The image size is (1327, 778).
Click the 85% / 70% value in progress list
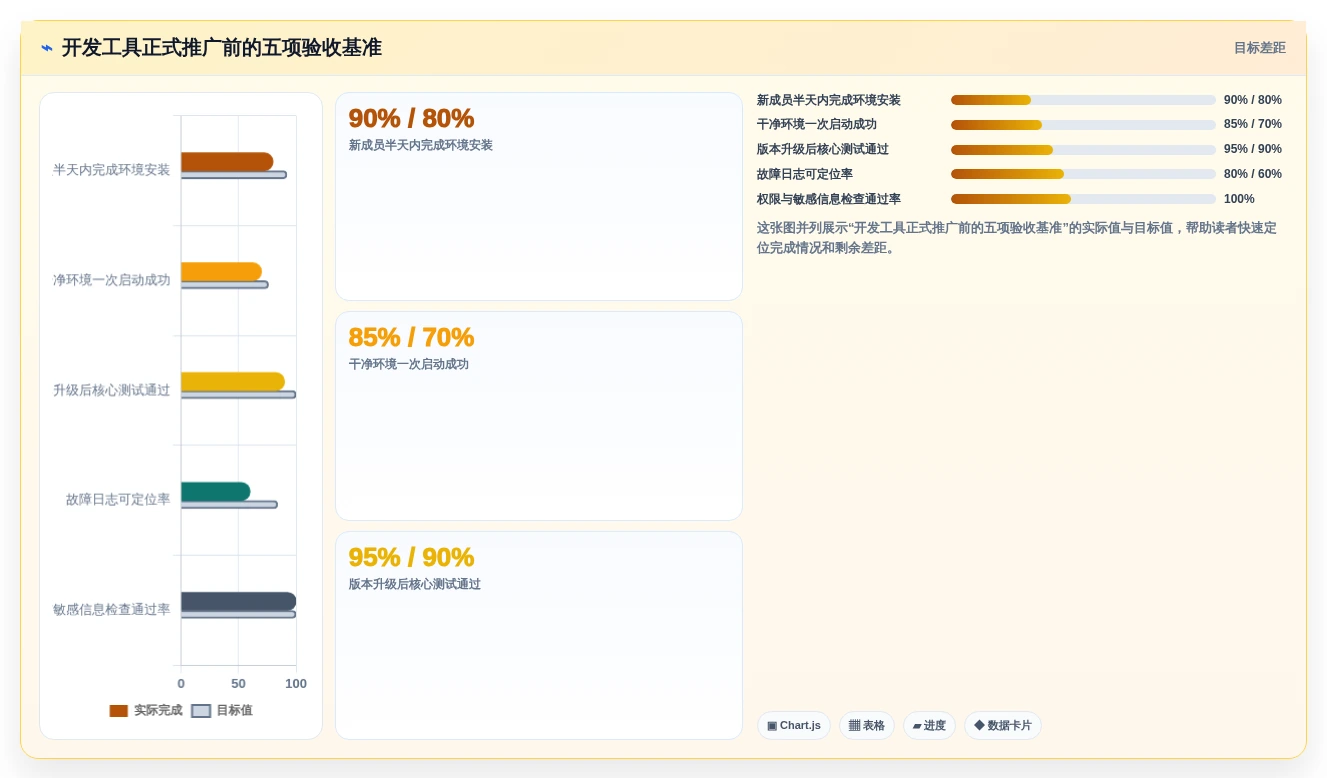[x=1253, y=125]
